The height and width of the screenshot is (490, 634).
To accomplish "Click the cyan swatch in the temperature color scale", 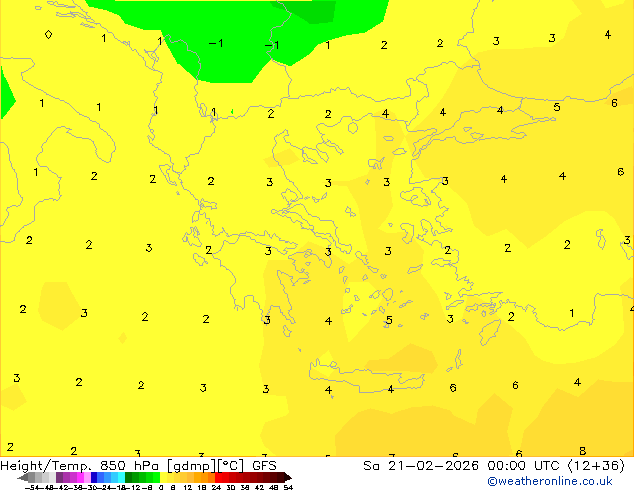I will (x=121, y=477).
